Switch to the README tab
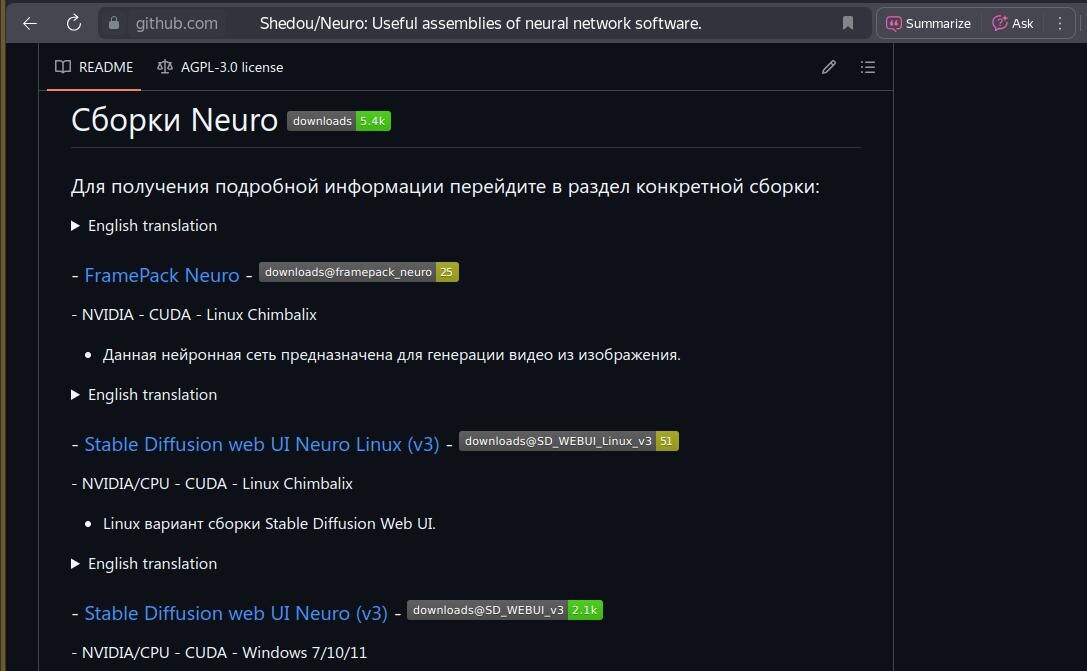Screen dimensions: 1087x671 pyautogui.click(x=94, y=67)
